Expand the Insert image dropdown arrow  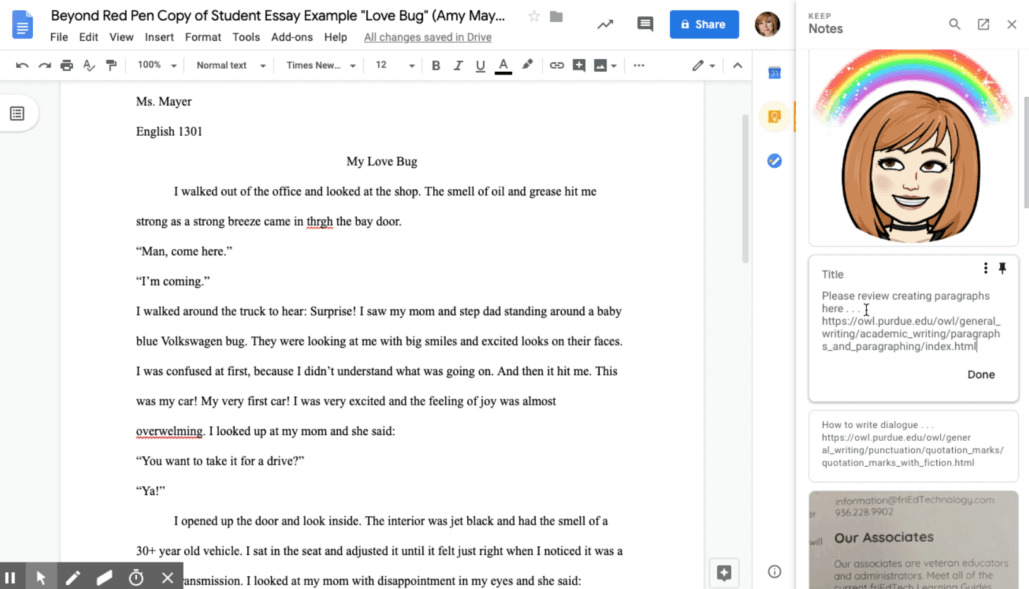click(614, 66)
